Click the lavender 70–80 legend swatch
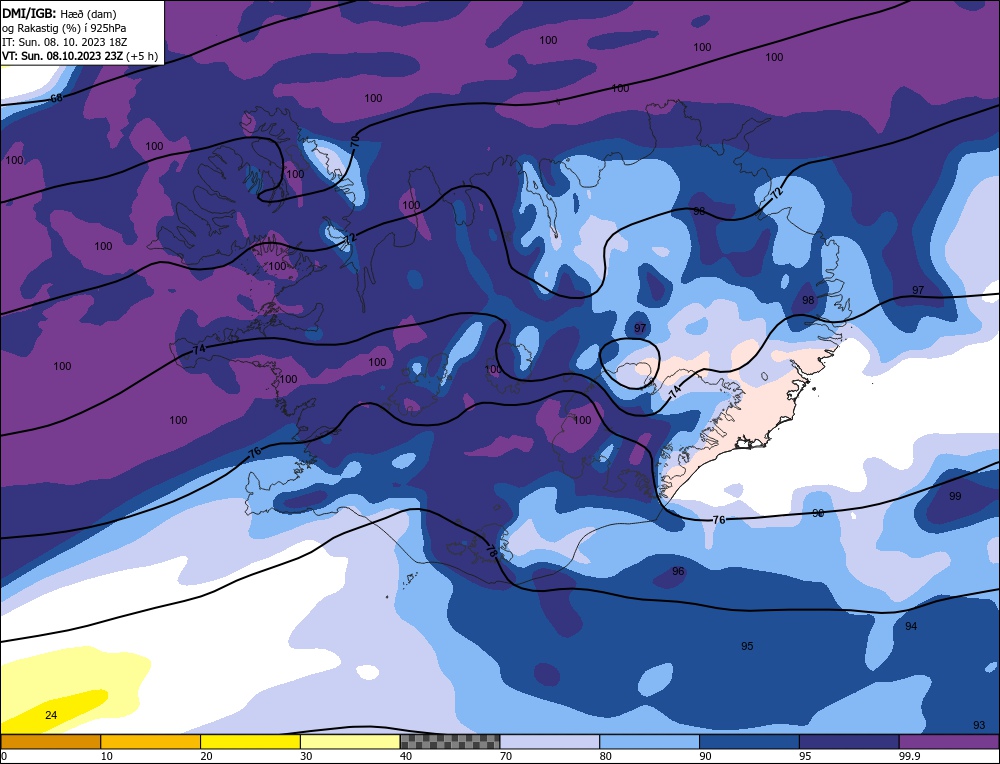Screen dimensions: 1000x764 pyautogui.click(x=550, y=742)
